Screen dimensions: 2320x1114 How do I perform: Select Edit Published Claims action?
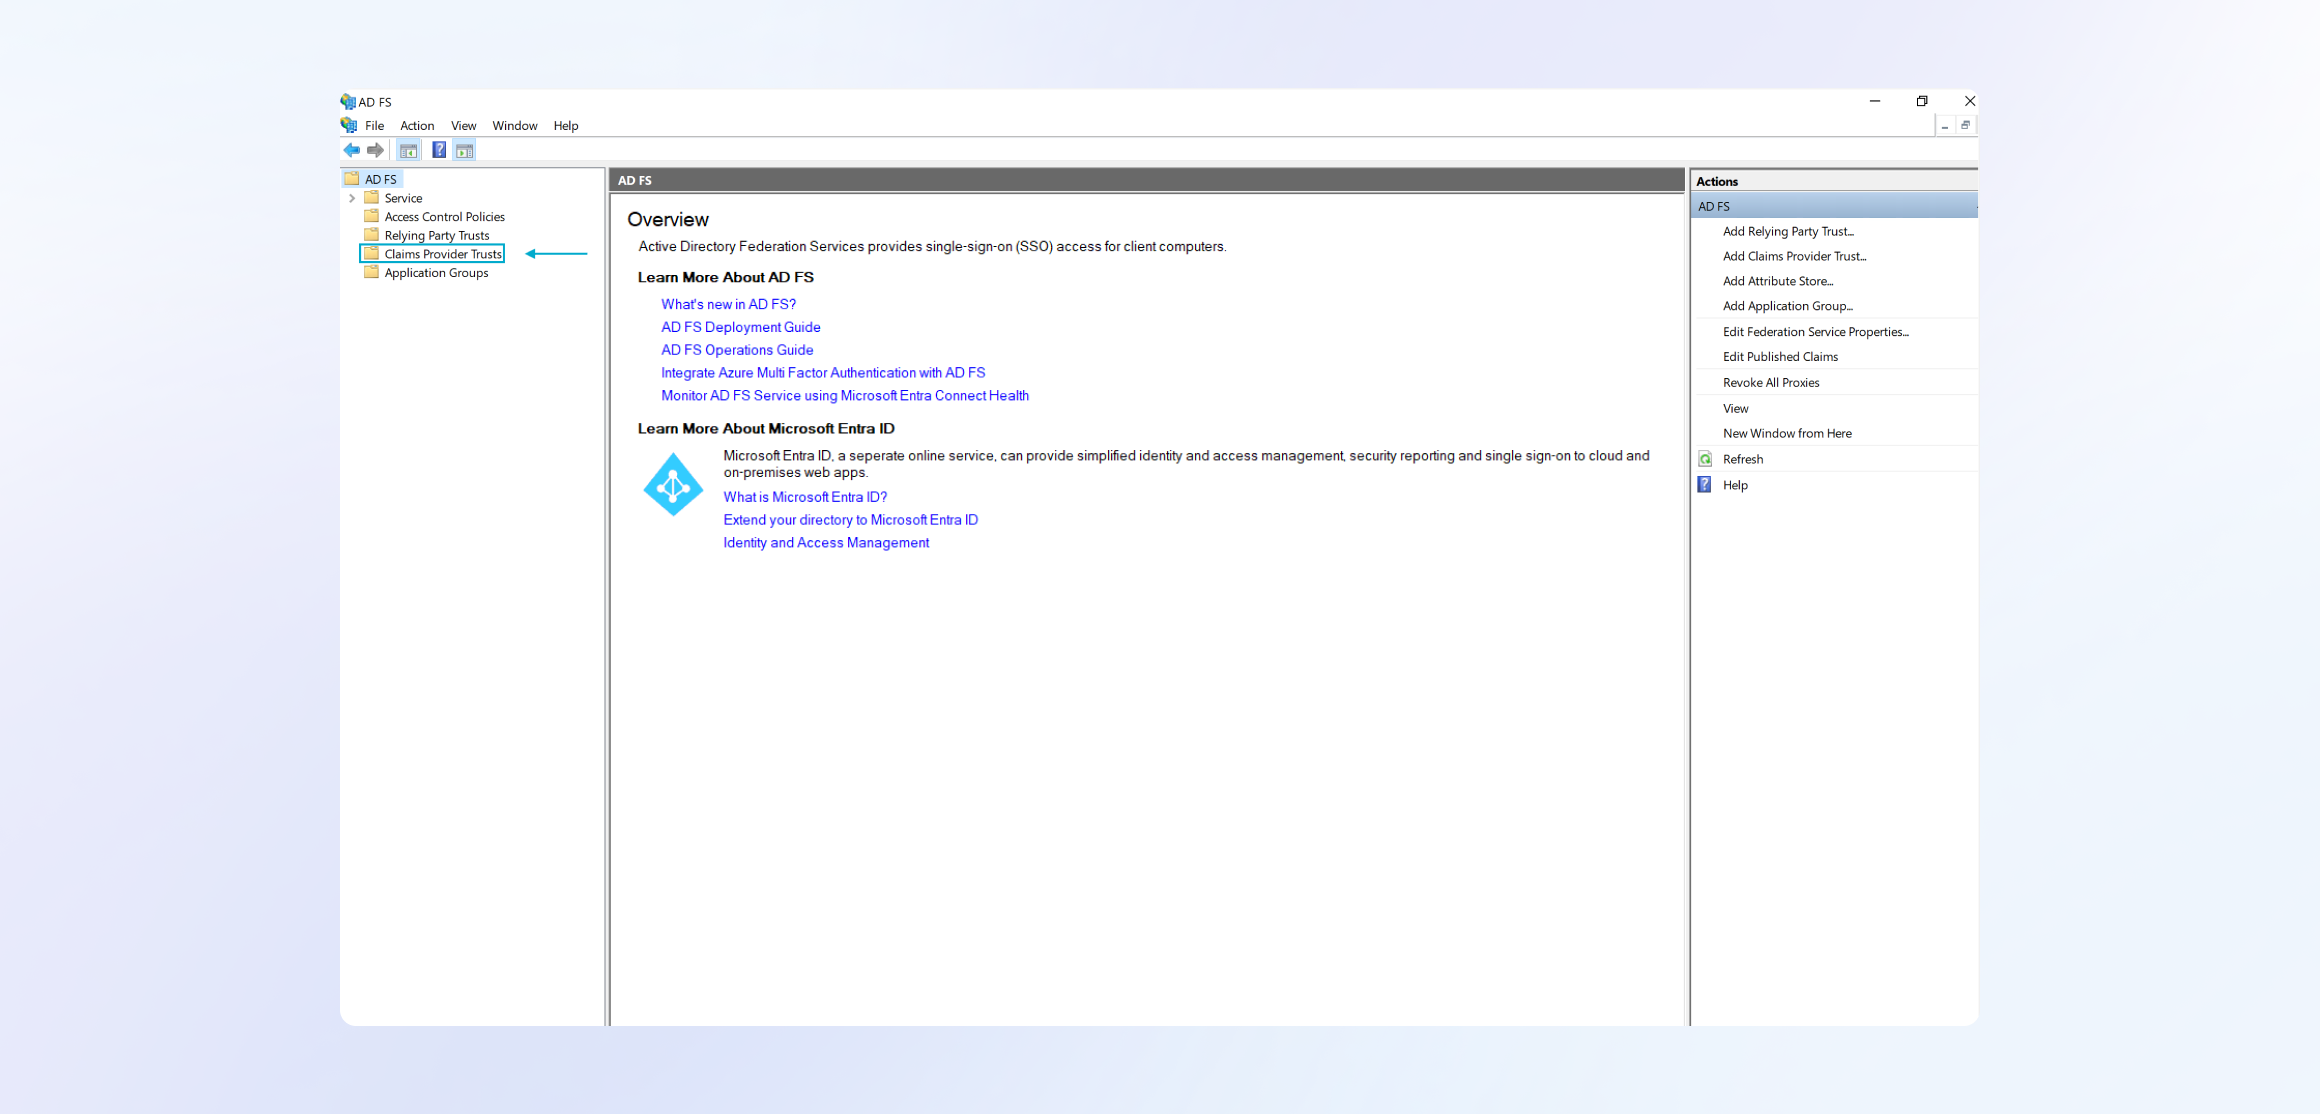(1780, 357)
